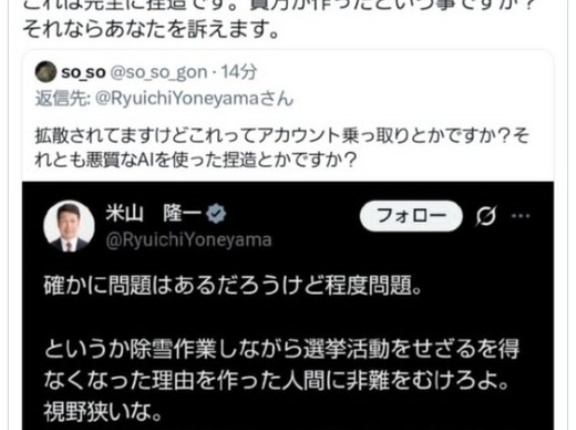Click the gray @RyuichiYoneyama handle under the name
576x430 pixels.
189,241
